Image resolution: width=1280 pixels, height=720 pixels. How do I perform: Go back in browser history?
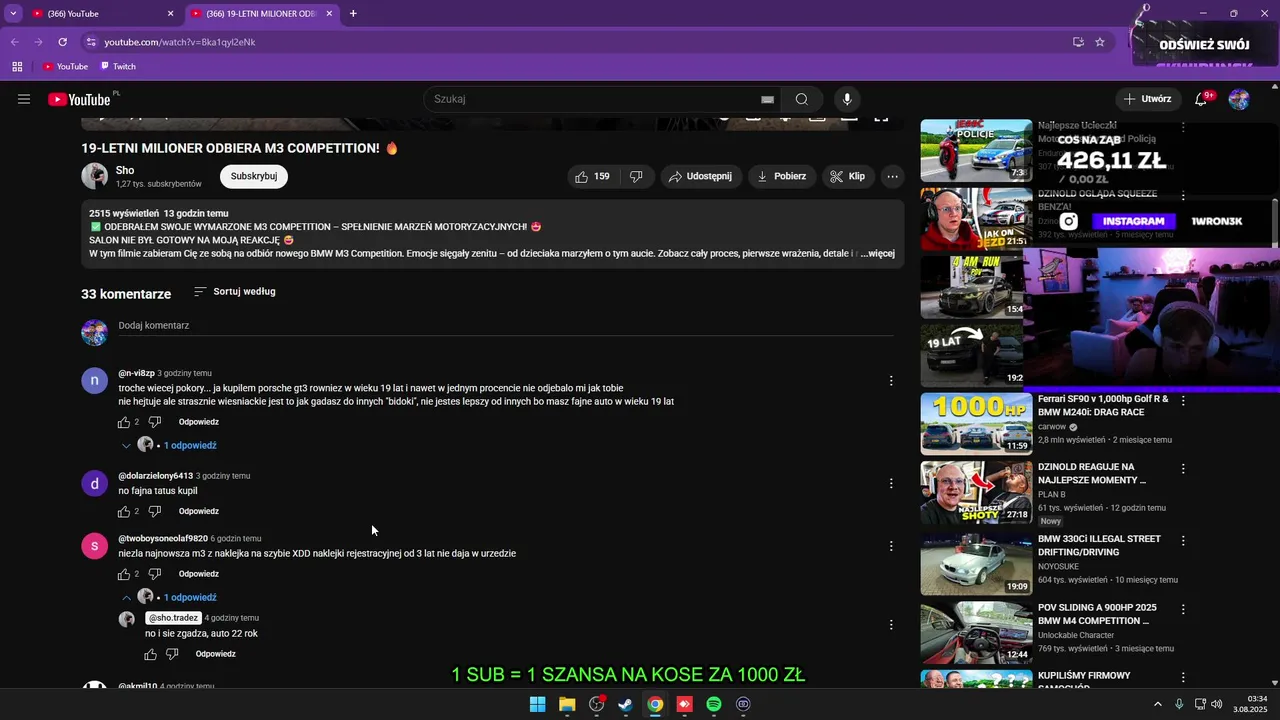14,42
